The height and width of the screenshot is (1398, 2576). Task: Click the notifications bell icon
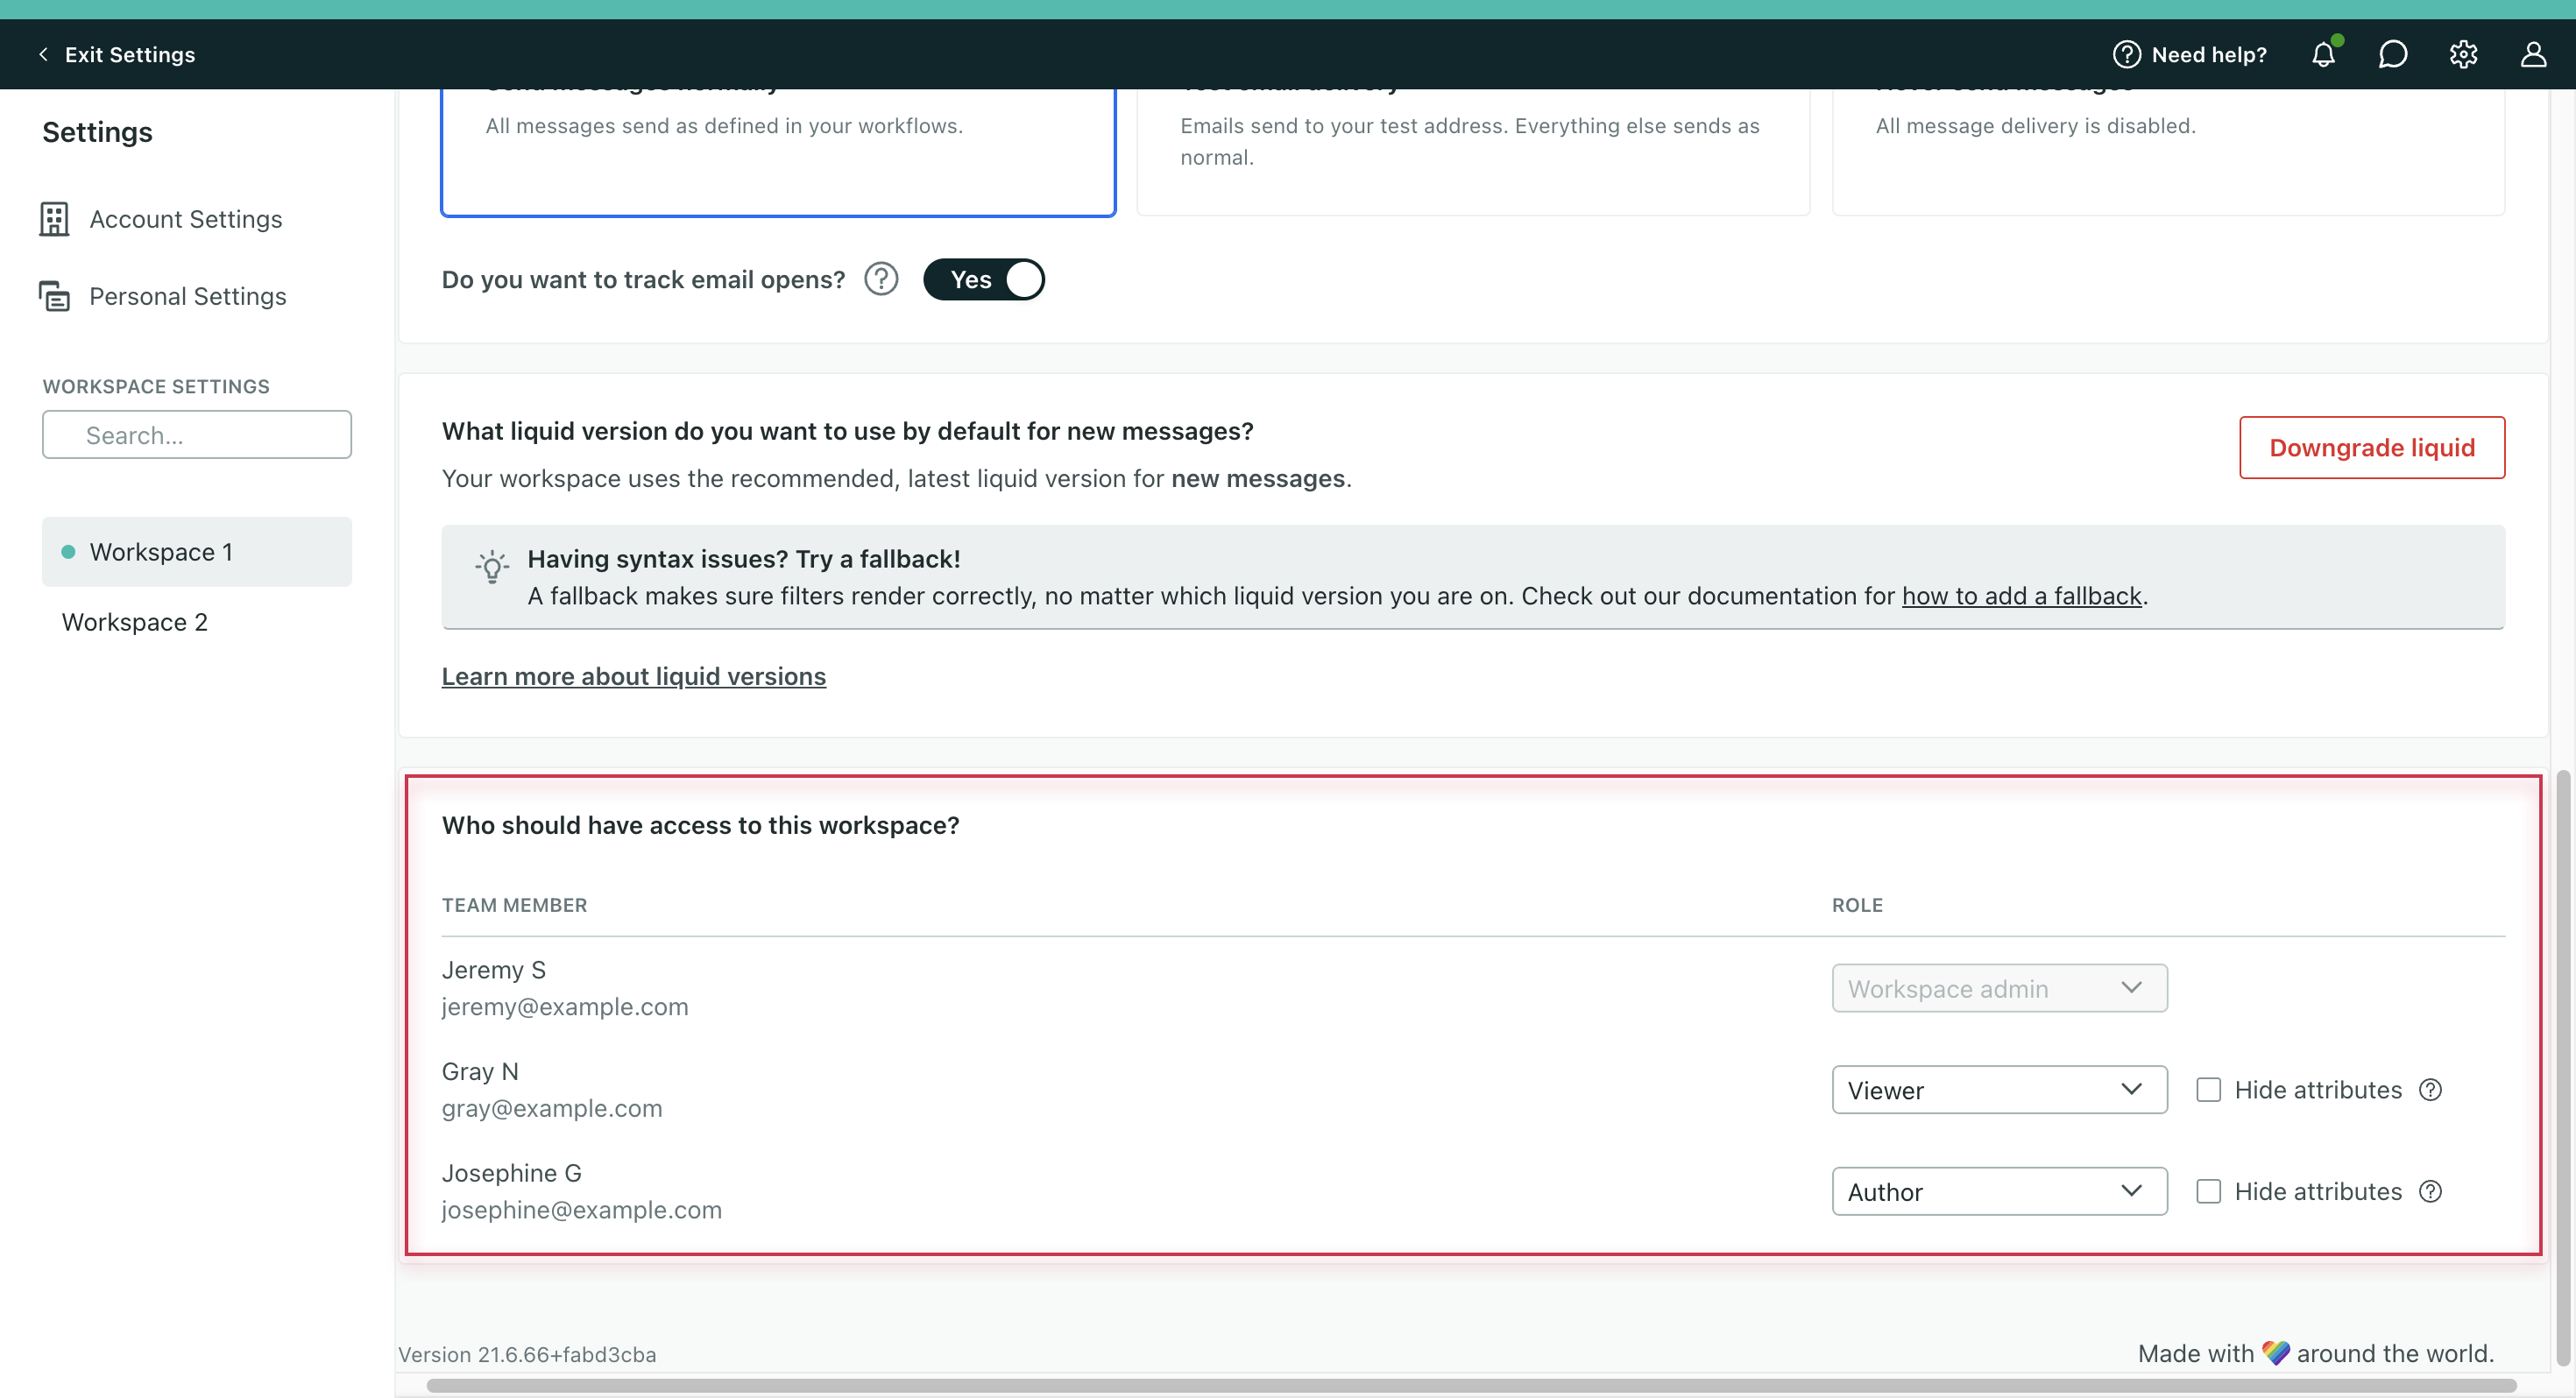click(x=2325, y=53)
